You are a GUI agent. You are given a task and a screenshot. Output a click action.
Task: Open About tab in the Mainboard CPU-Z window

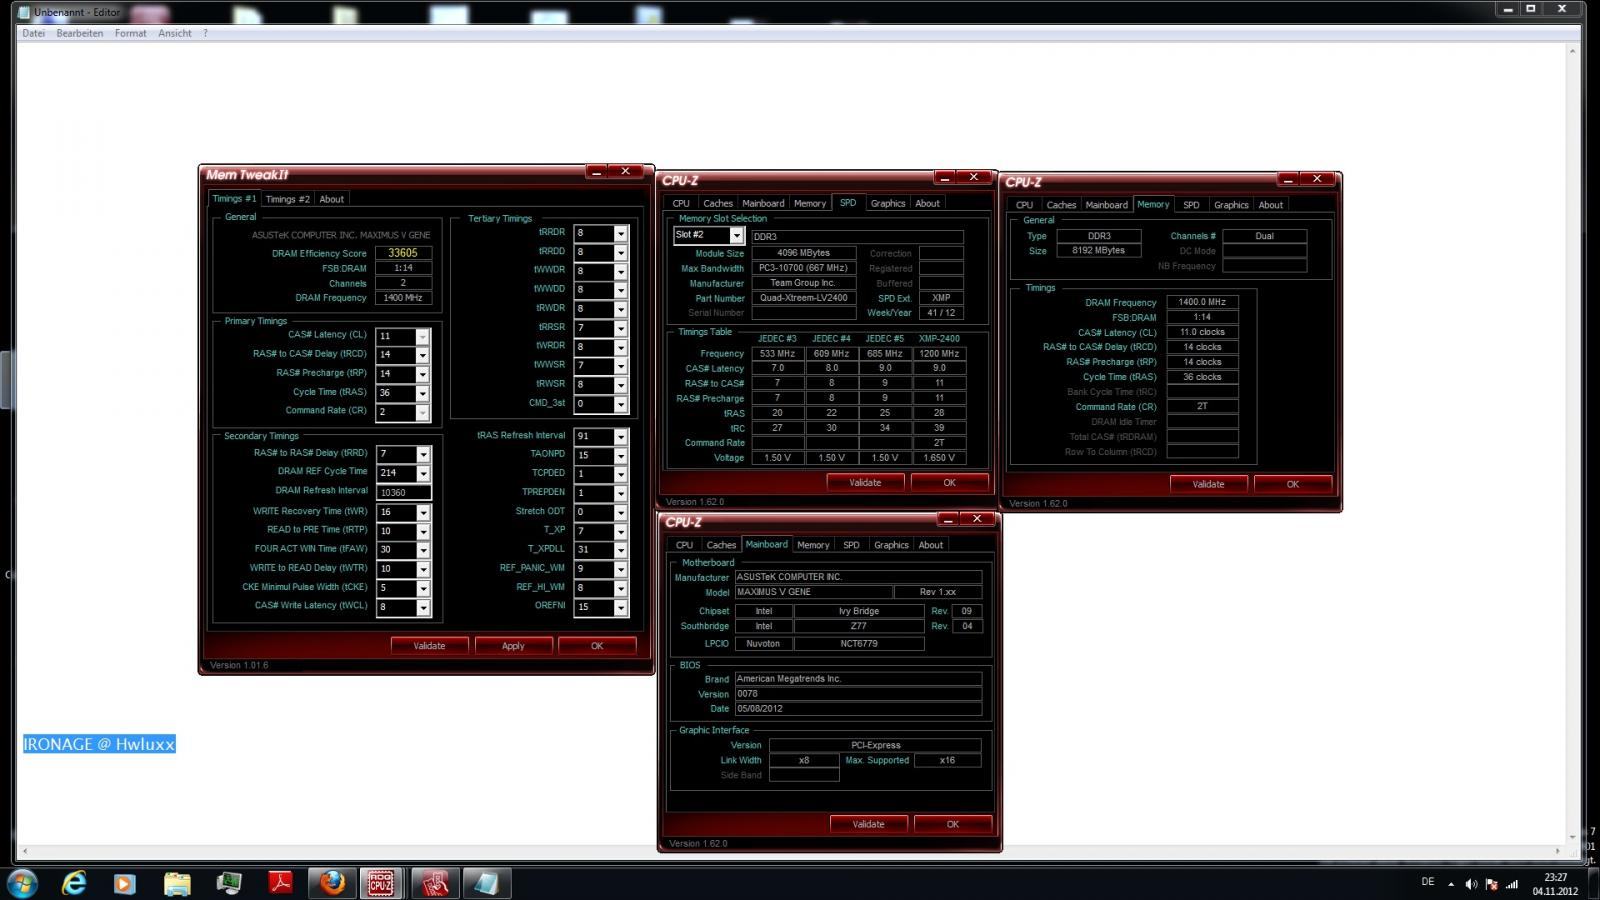coord(930,545)
